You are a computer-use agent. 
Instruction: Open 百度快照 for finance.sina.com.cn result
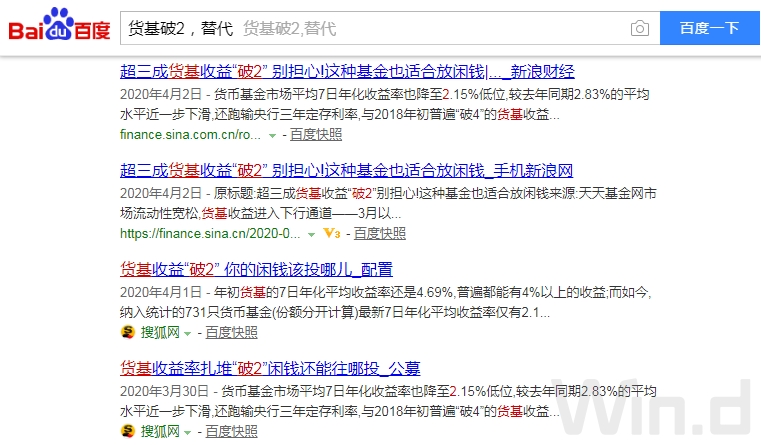[316, 134]
